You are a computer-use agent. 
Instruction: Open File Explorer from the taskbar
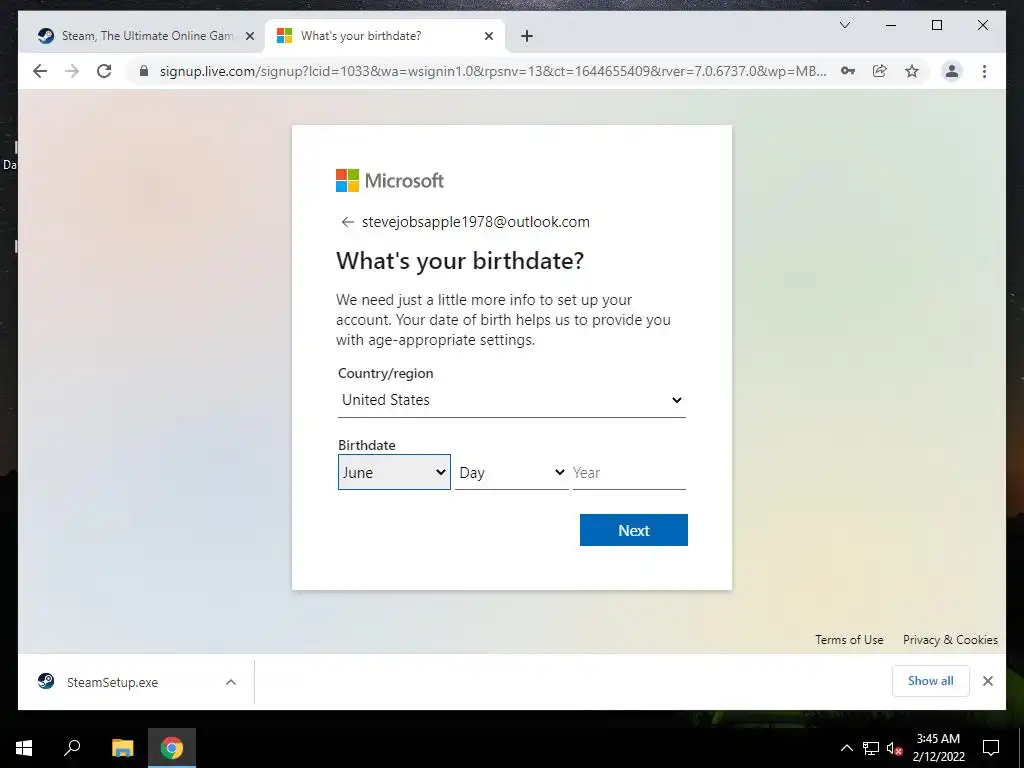tap(122, 748)
